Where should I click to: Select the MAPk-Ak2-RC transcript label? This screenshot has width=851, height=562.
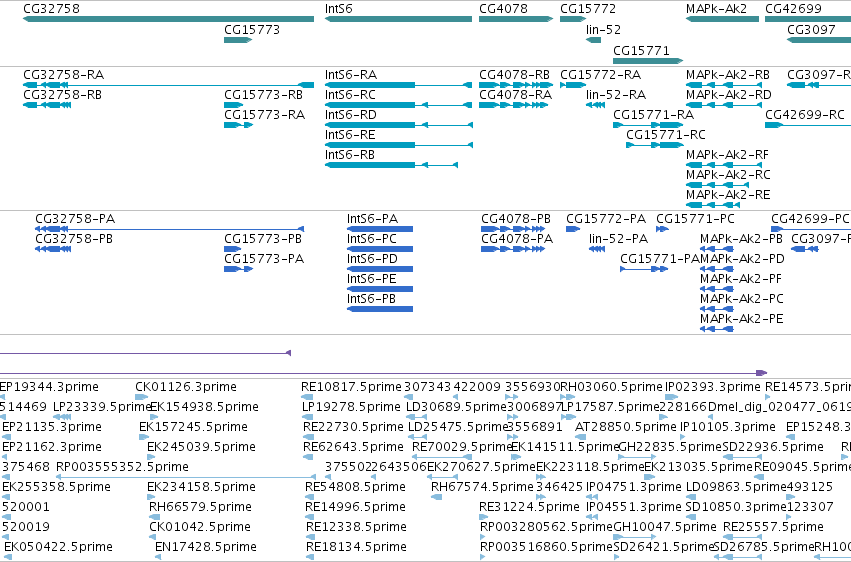728,175
